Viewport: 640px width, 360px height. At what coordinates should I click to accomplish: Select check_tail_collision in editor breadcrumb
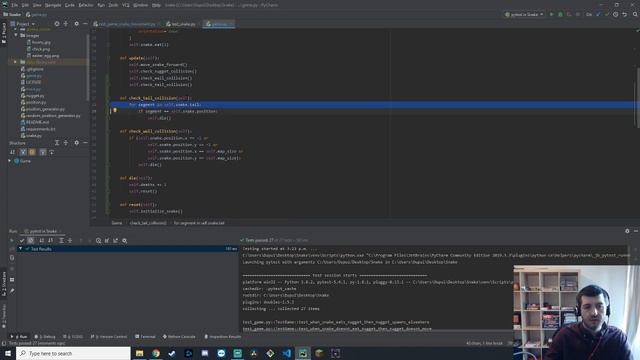[x=148, y=223]
